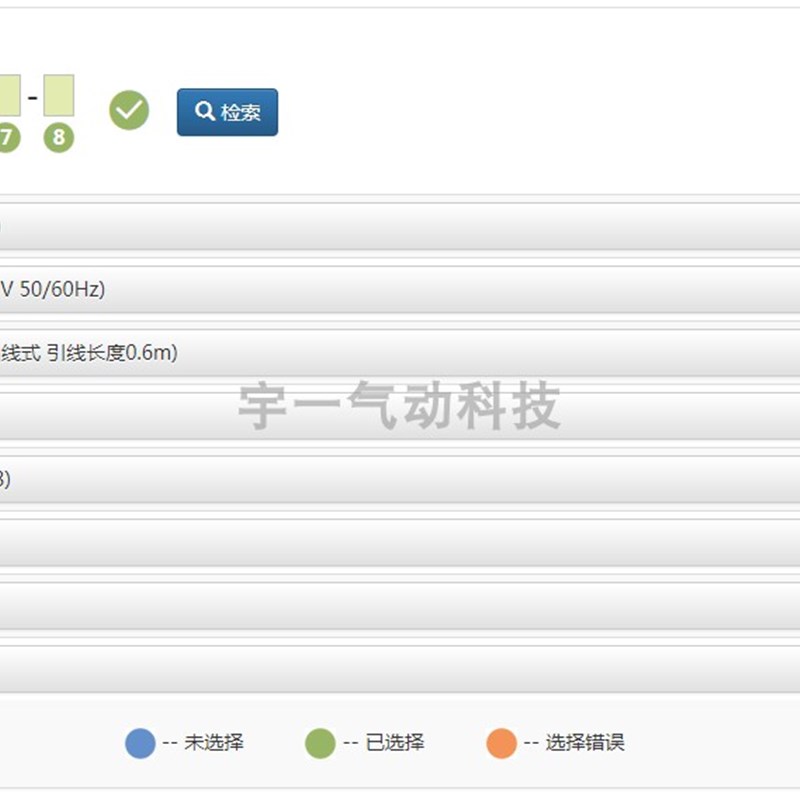Expand the V 50/60Hz option bar
The image size is (800, 800).
coord(400,291)
